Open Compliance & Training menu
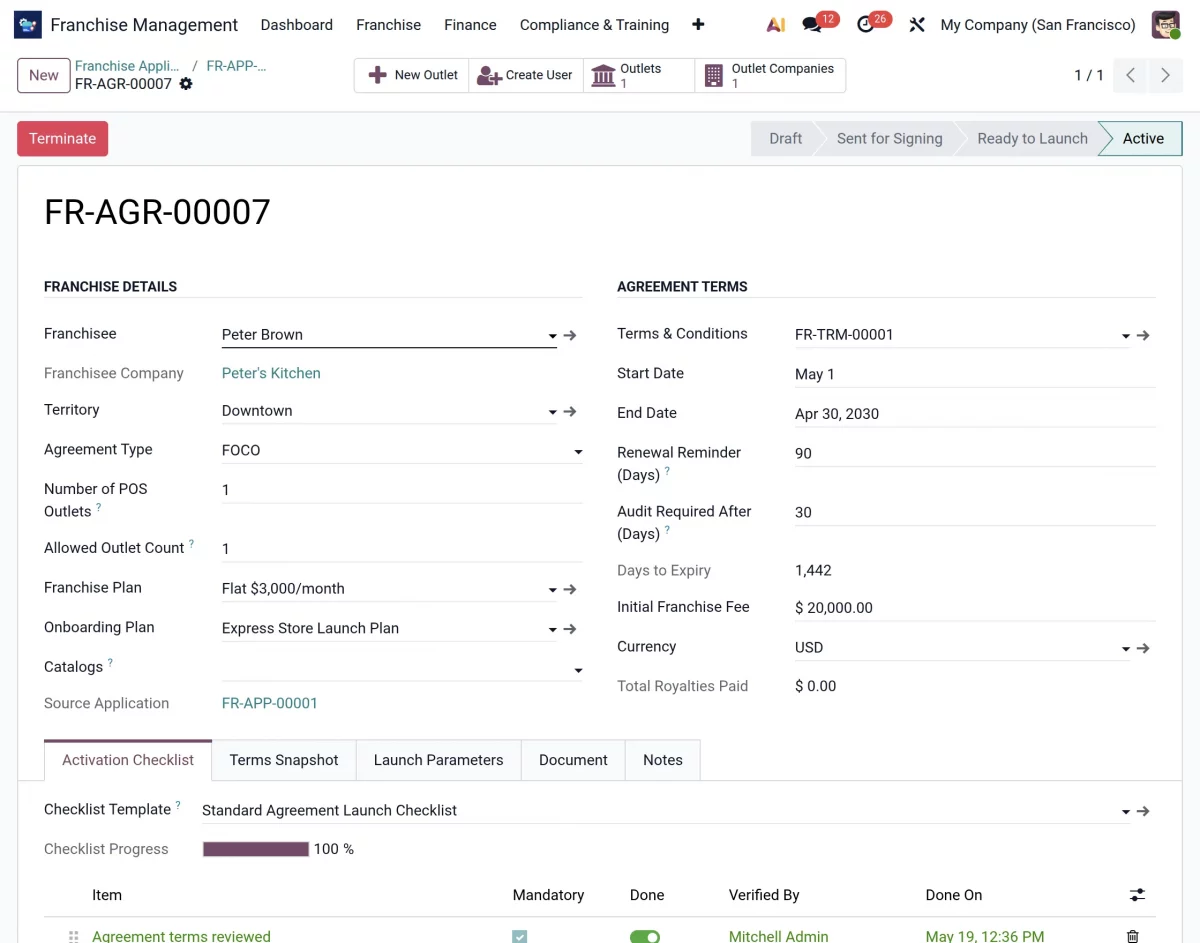This screenshot has height=943, width=1200. 594,25
